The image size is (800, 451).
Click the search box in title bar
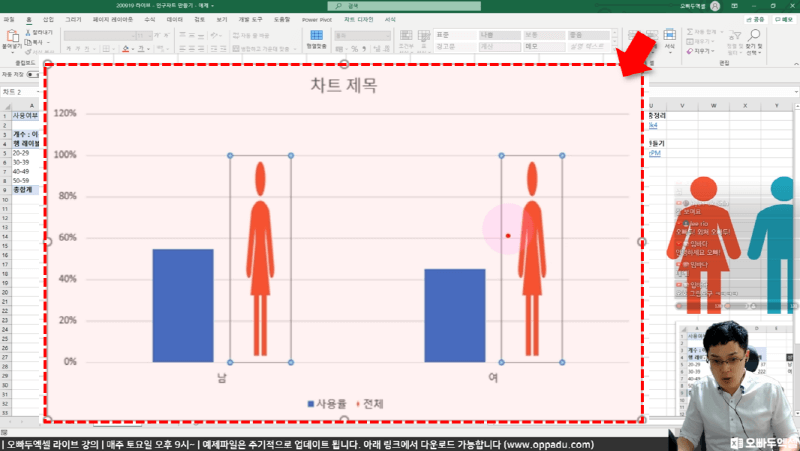pyautogui.click(x=404, y=6)
